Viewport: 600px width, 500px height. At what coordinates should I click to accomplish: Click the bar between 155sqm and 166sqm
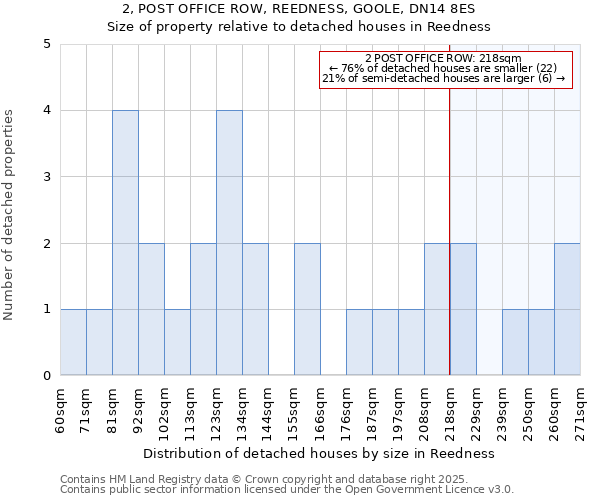(307, 309)
